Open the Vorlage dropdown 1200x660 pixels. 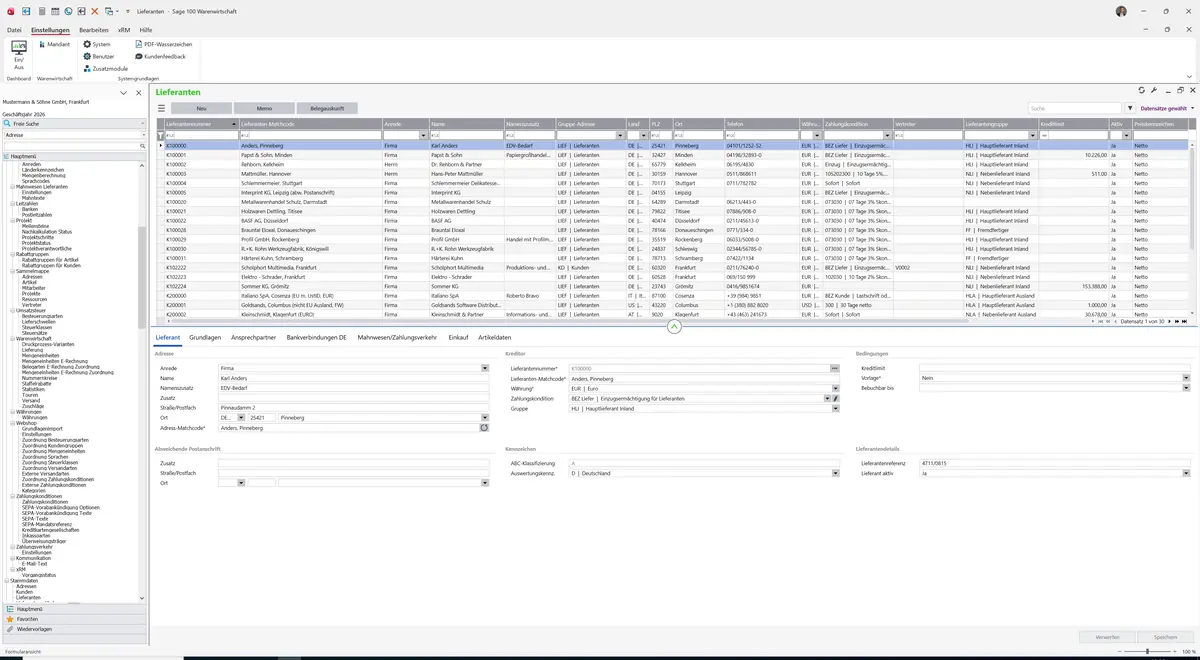pos(1186,378)
